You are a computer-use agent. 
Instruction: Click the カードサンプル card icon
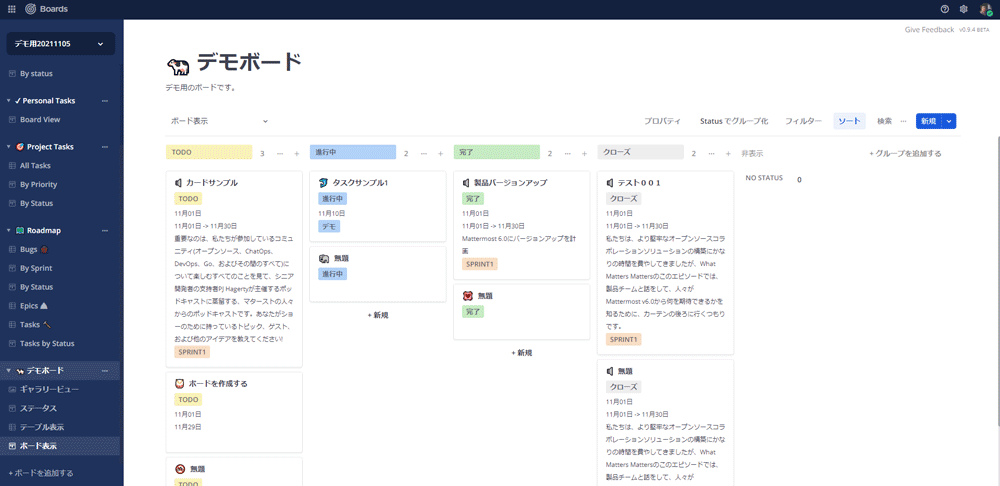coord(179,182)
